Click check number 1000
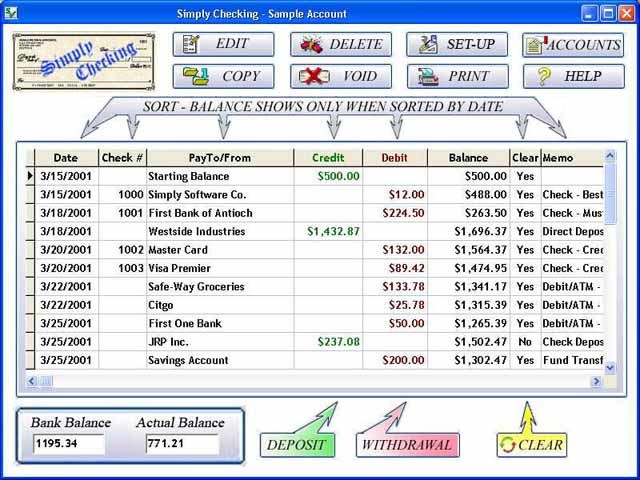Image resolution: width=640 pixels, height=480 pixels. click(131, 195)
